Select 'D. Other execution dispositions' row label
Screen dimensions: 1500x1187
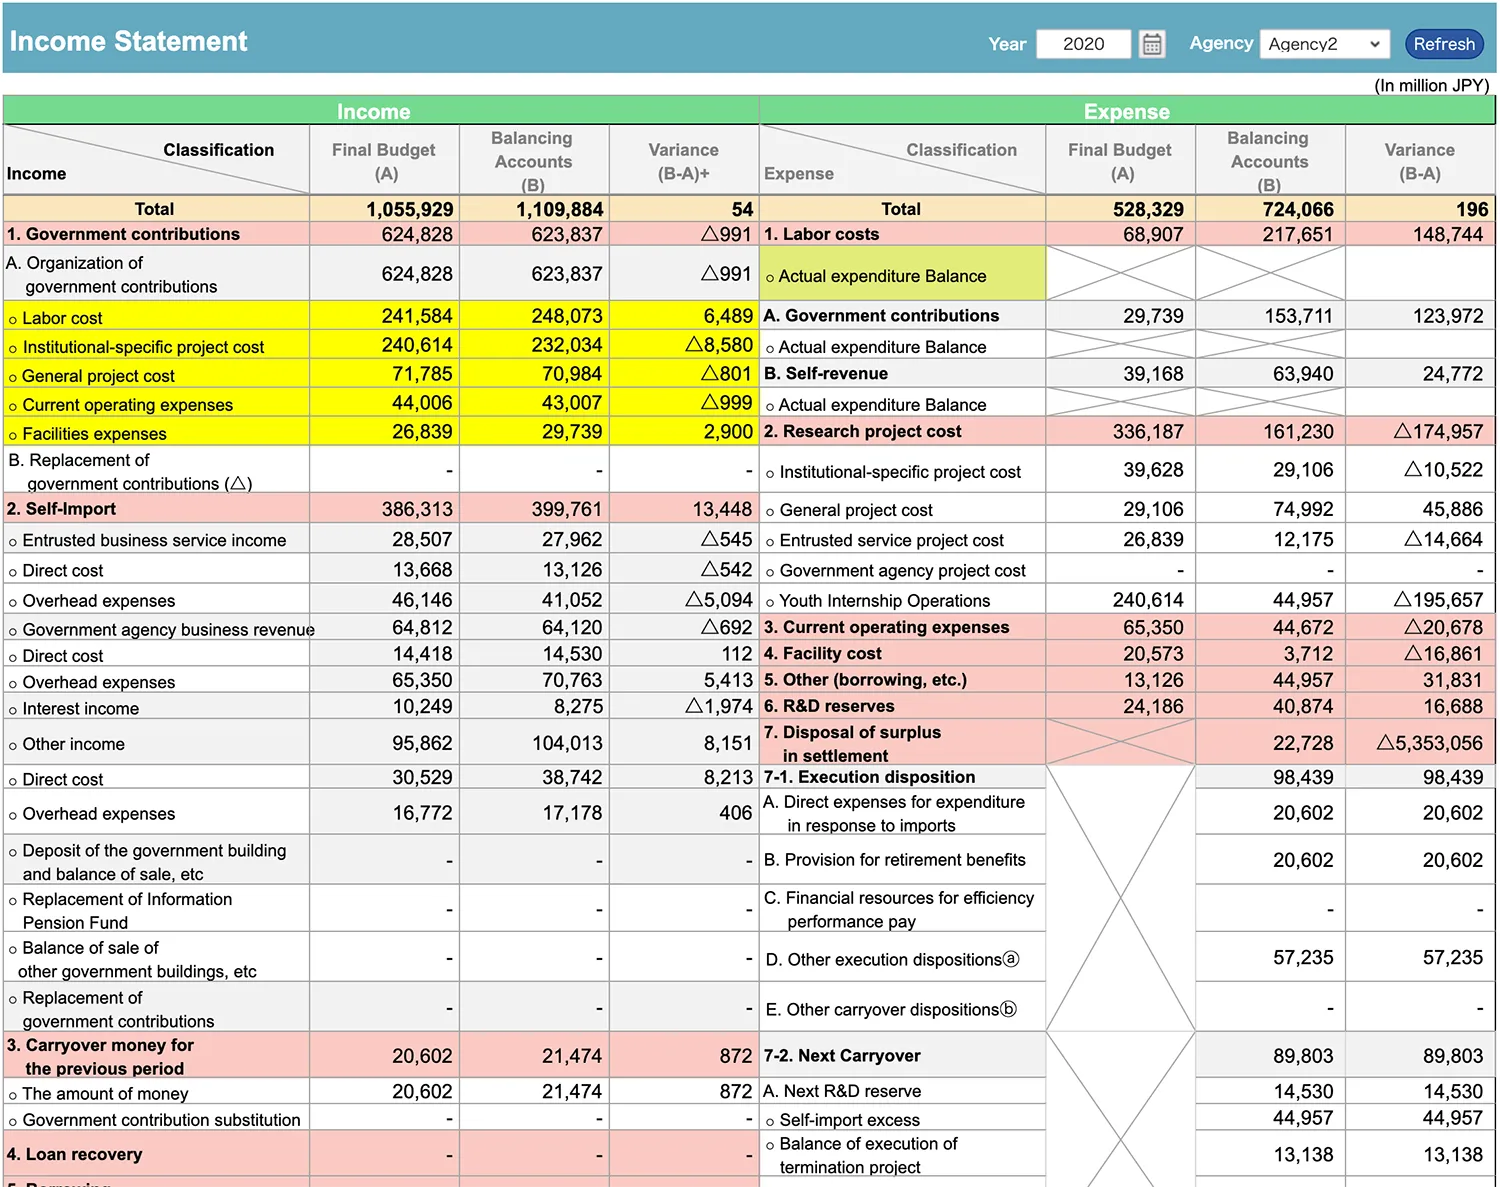point(892,959)
